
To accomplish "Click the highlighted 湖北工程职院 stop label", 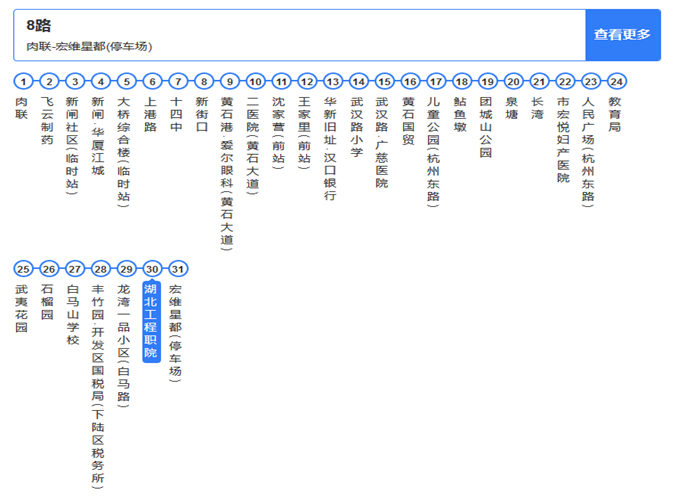I will [151, 322].
